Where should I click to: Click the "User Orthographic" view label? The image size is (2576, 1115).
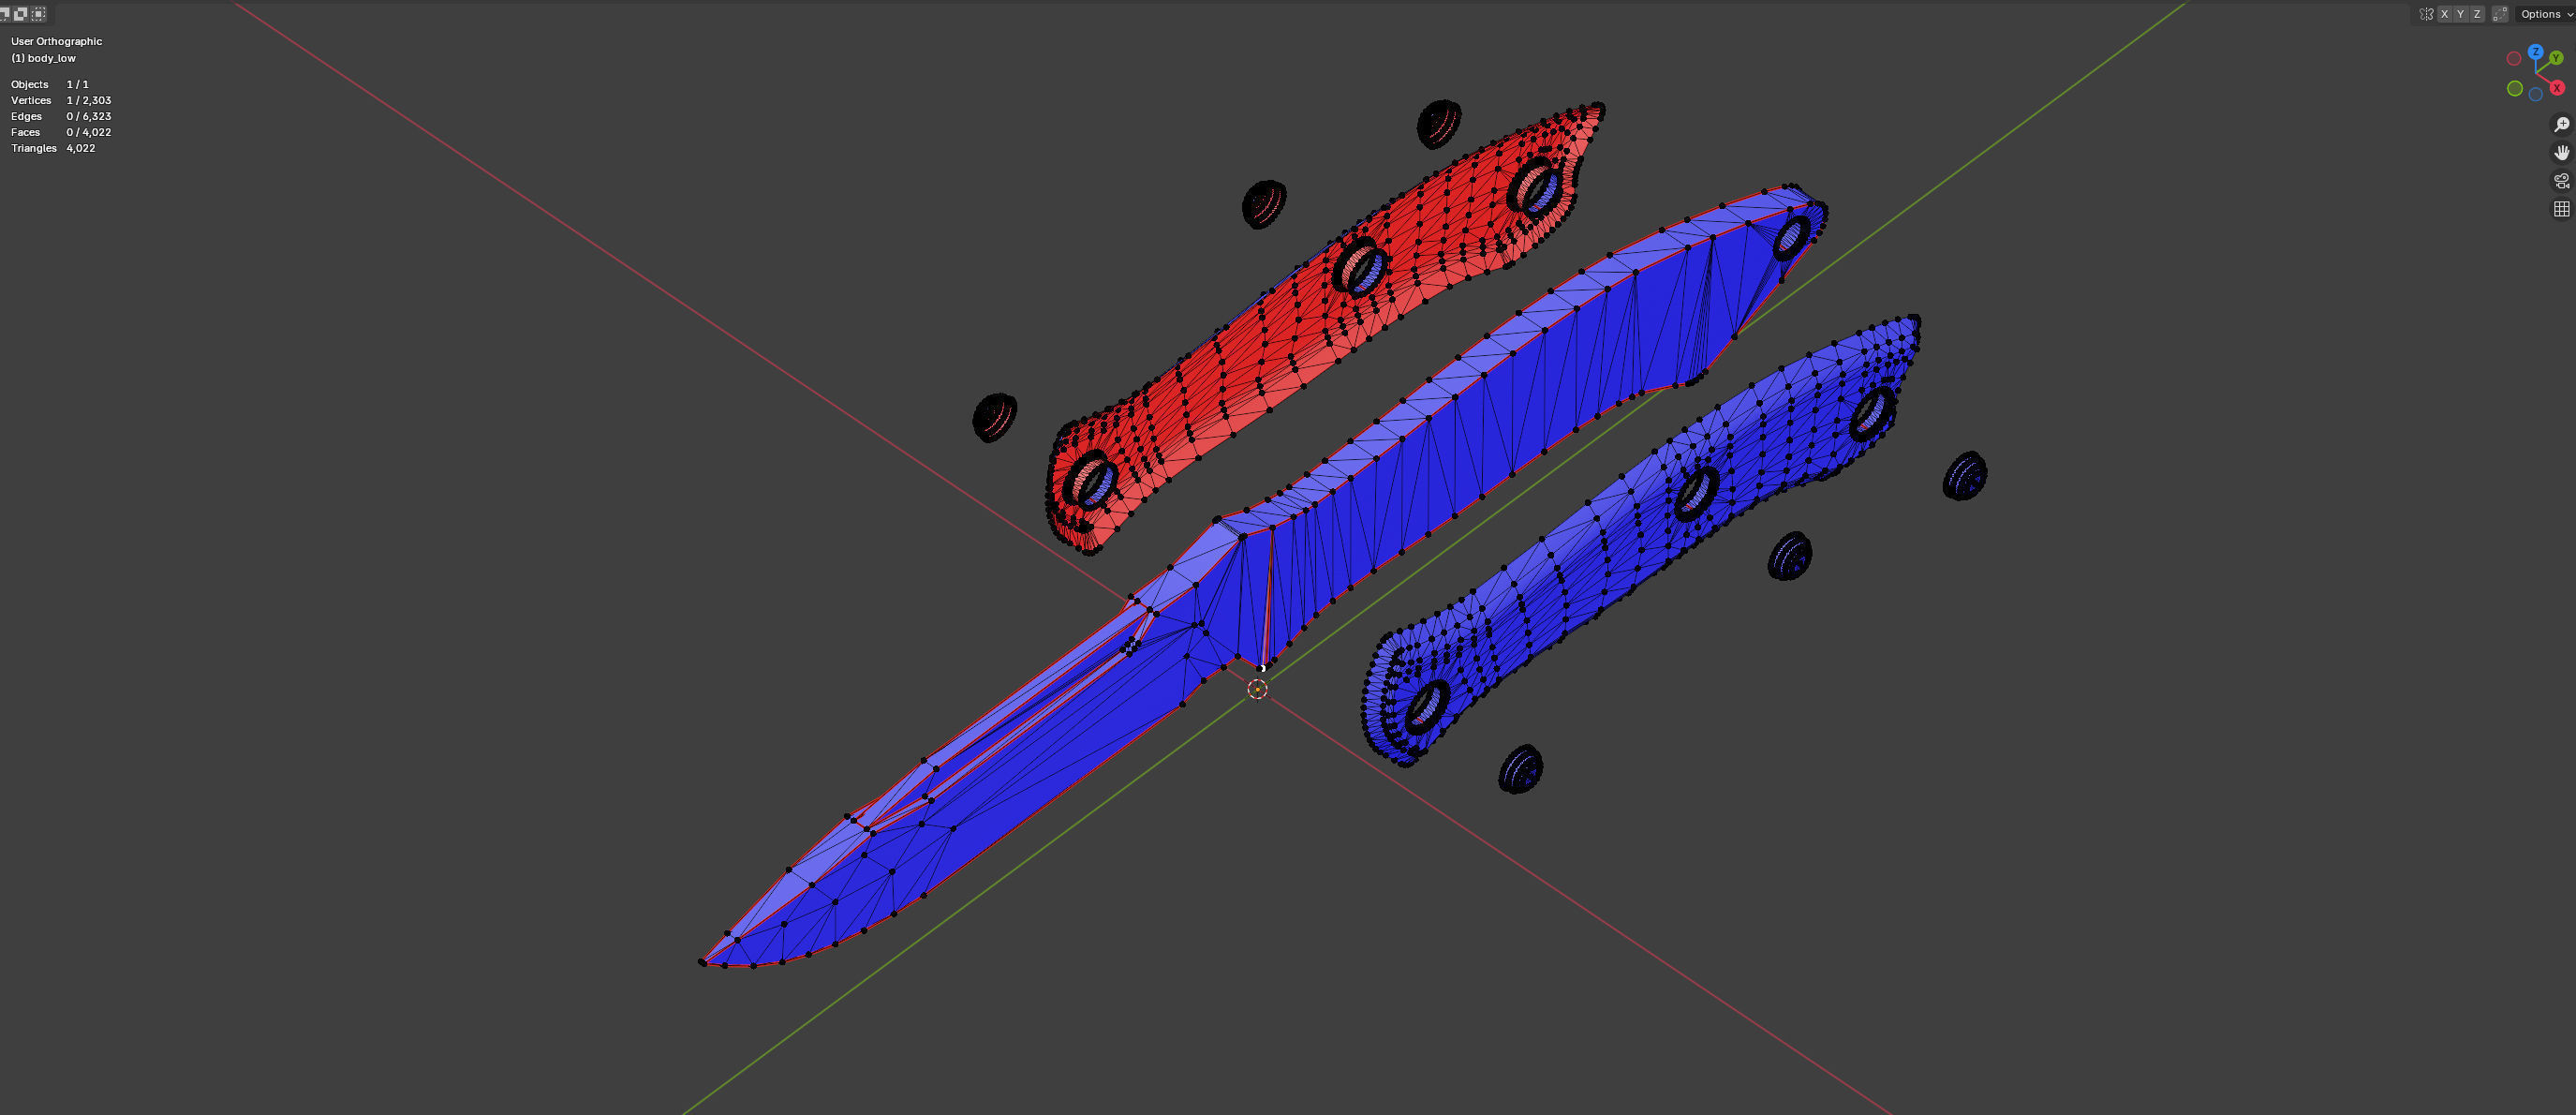pyautogui.click(x=56, y=41)
